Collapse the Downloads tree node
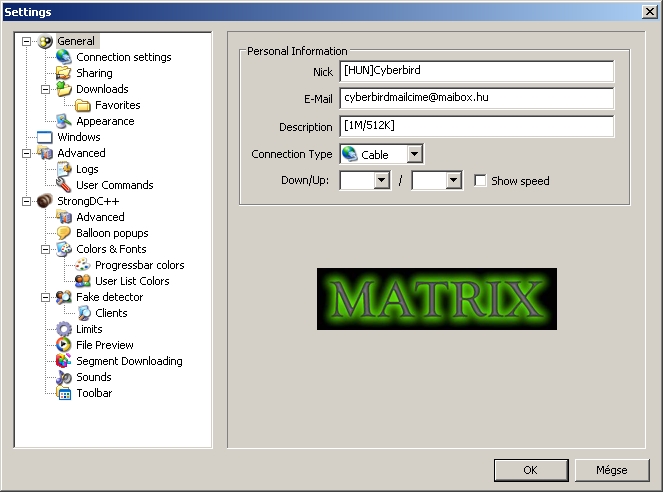Screen dimensions: 663x492 point(46,89)
